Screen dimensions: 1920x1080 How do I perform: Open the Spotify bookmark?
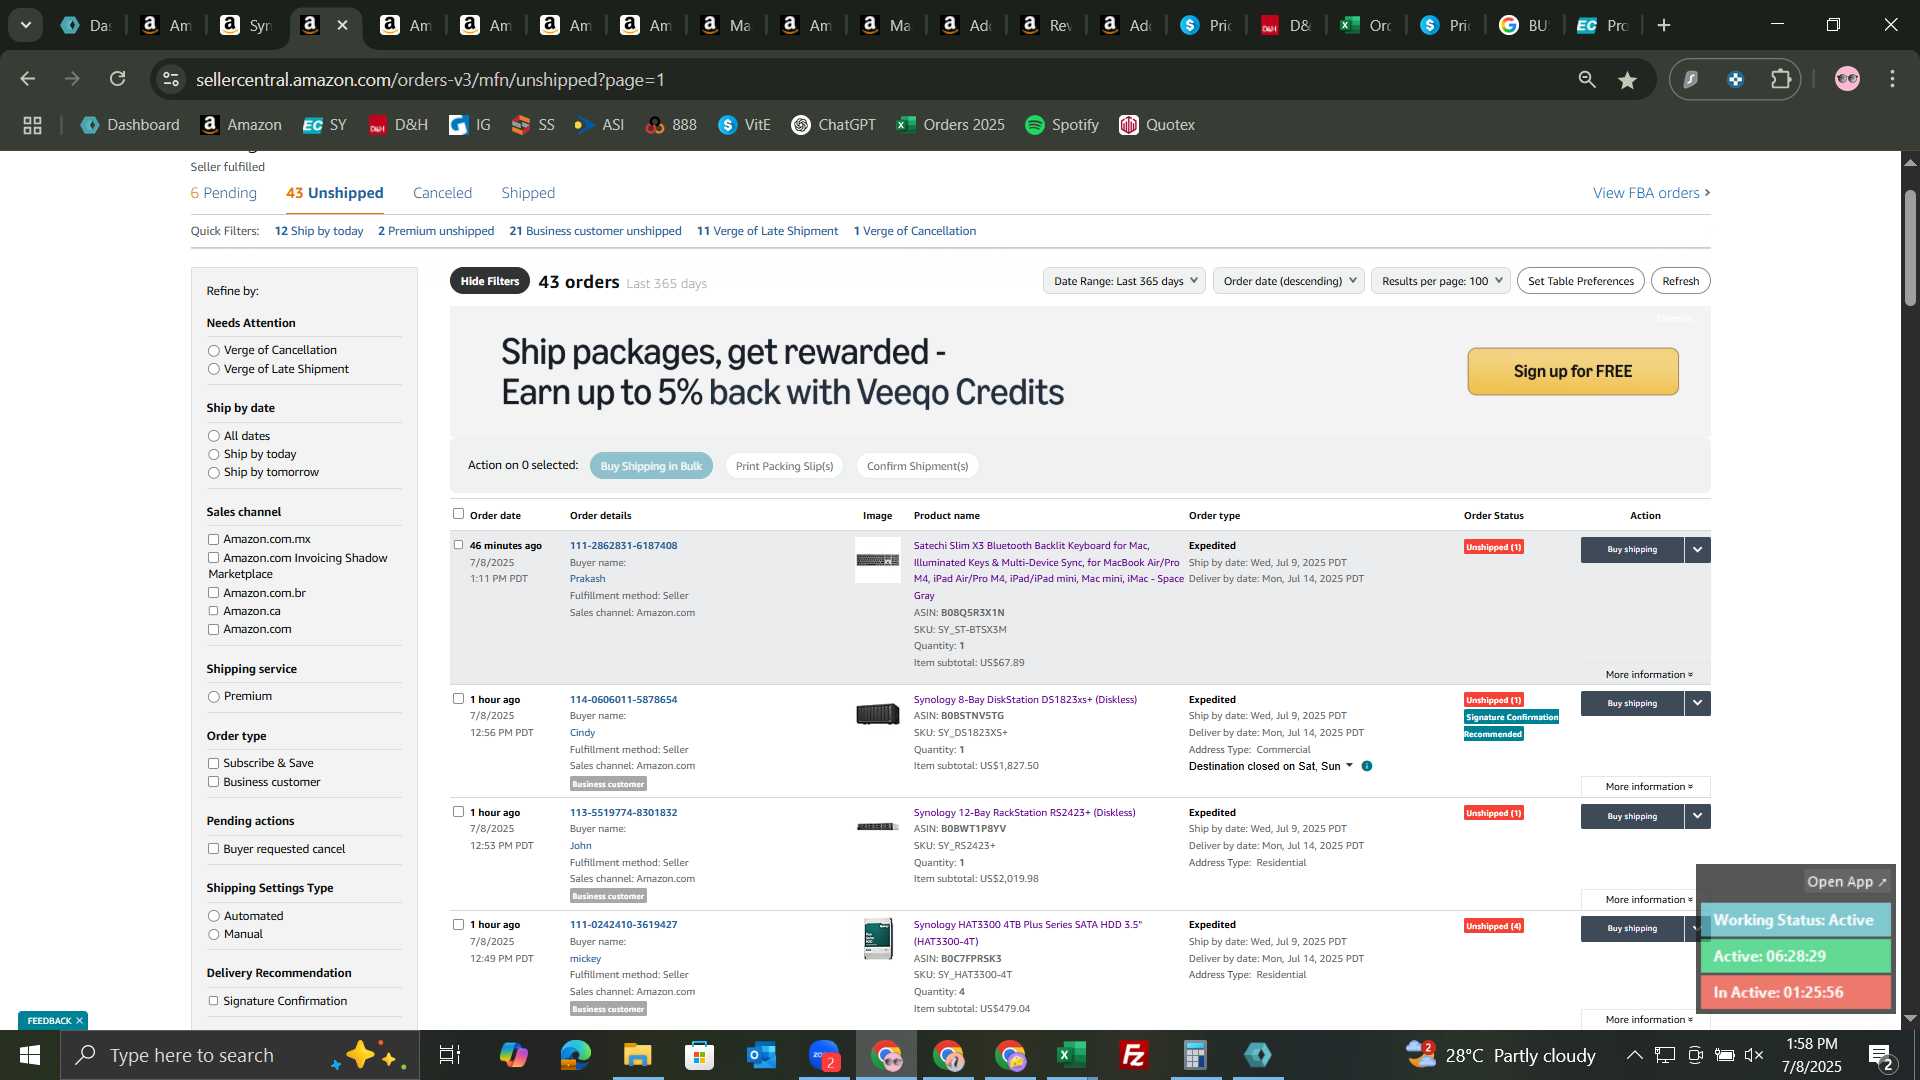1062,125
